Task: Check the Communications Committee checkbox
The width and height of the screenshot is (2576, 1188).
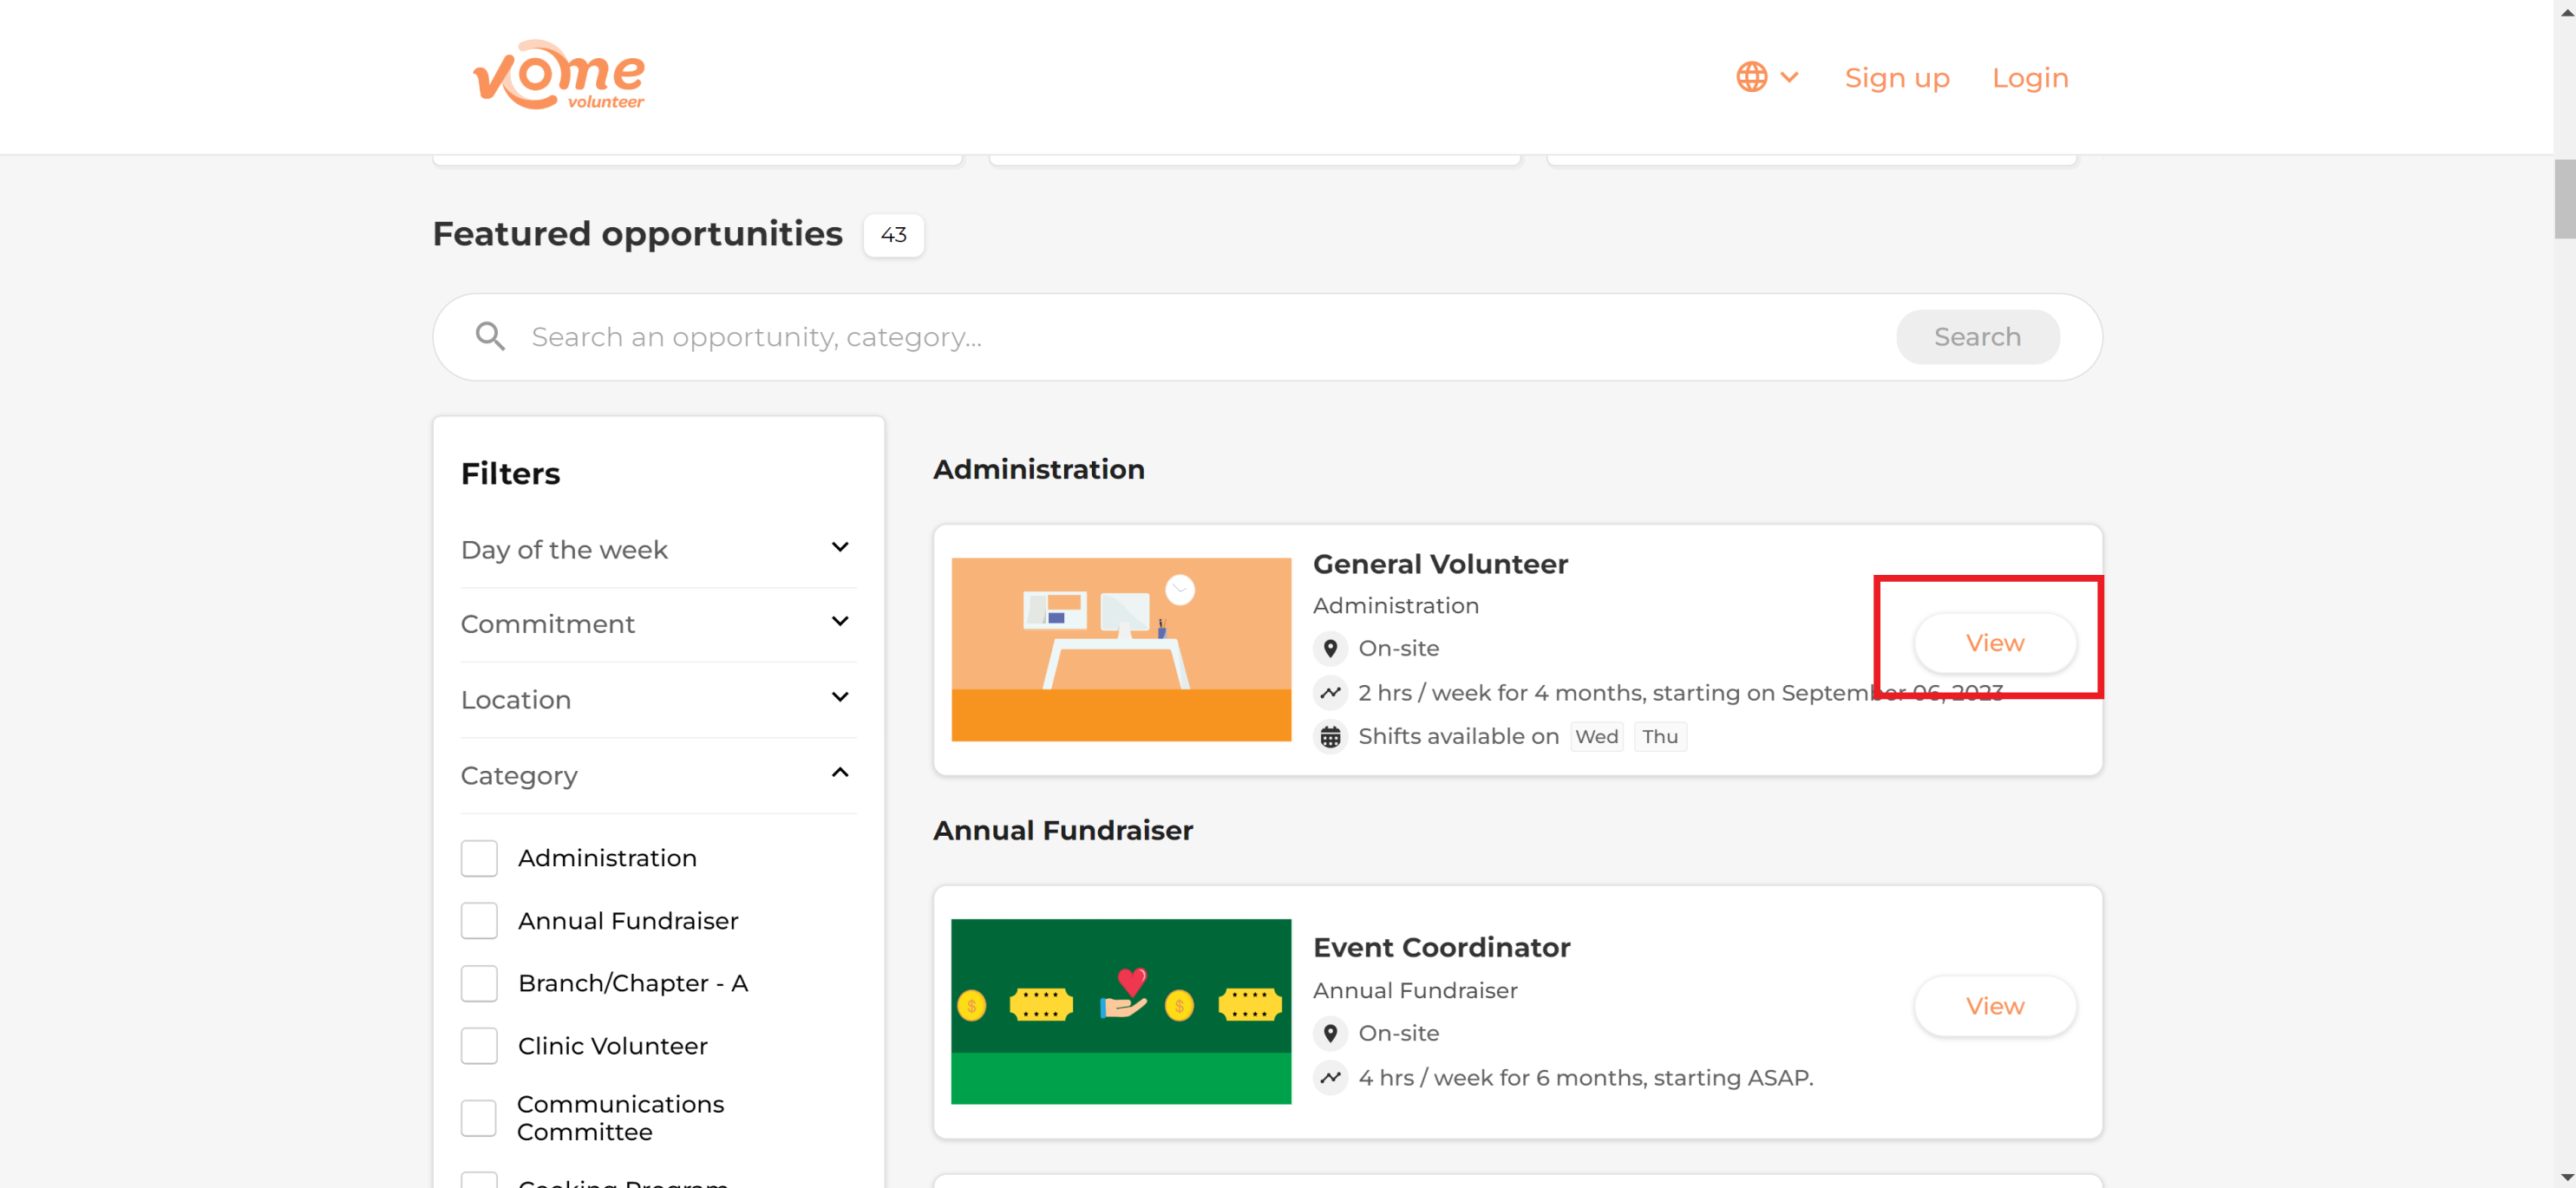Action: [x=479, y=1118]
